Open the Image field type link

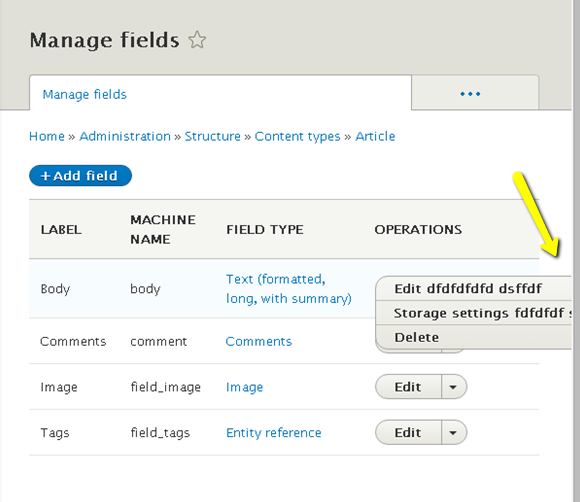point(245,387)
